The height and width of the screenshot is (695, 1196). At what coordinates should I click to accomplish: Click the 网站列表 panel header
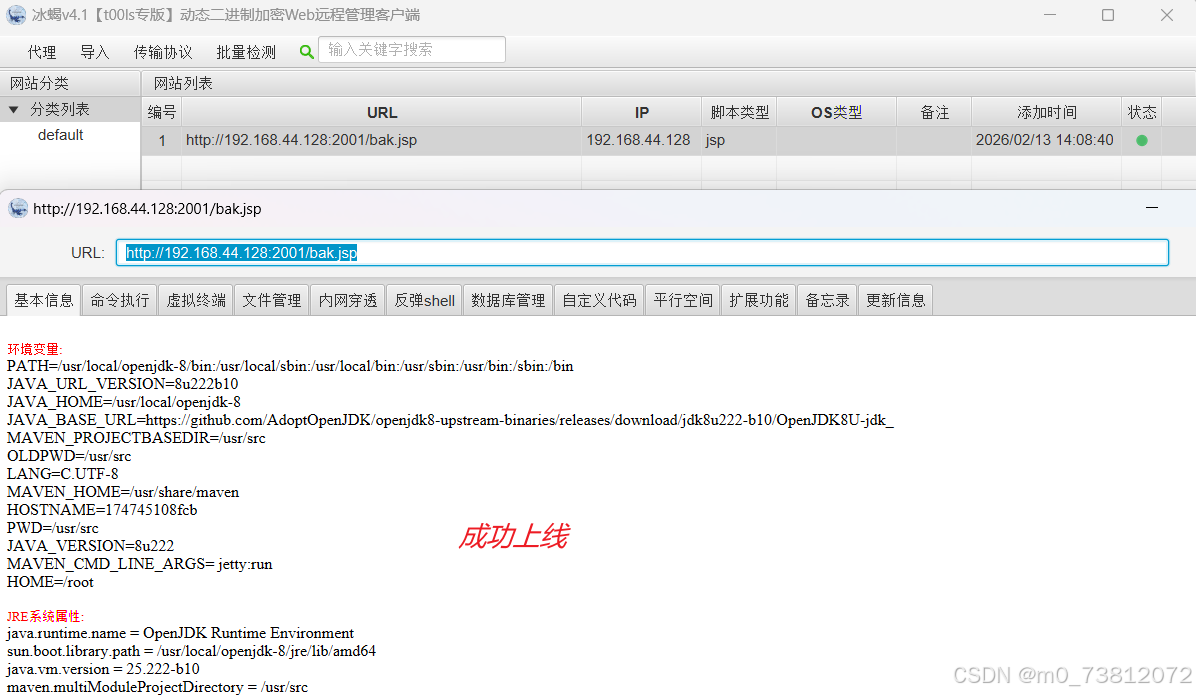(x=668, y=83)
